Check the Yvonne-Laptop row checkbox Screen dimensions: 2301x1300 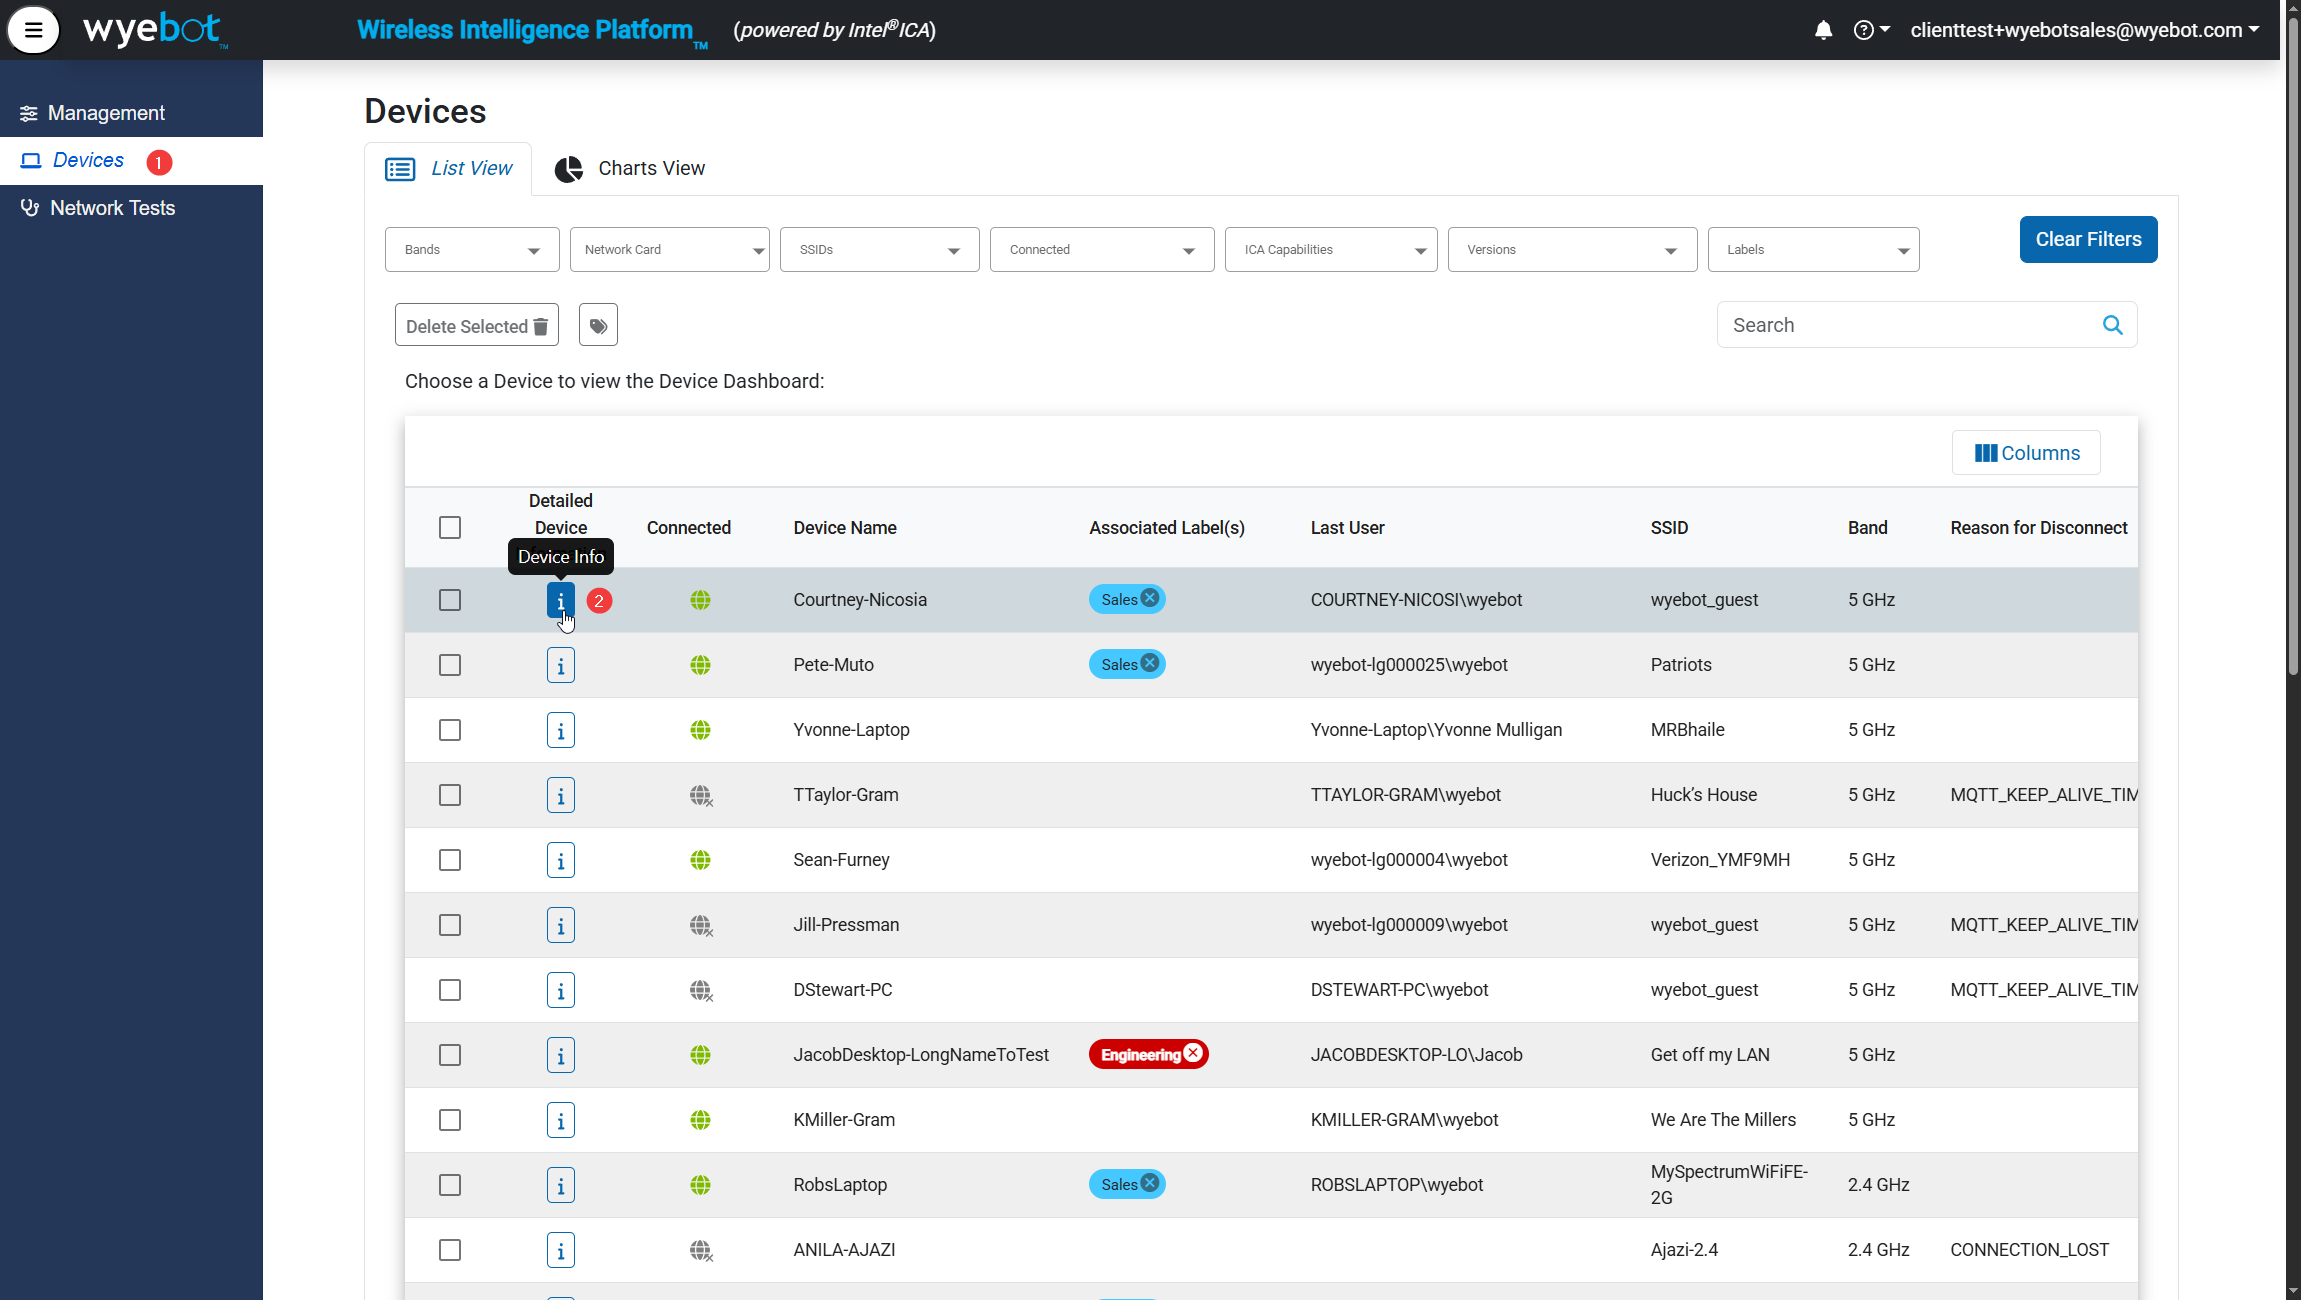coord(450,730)
